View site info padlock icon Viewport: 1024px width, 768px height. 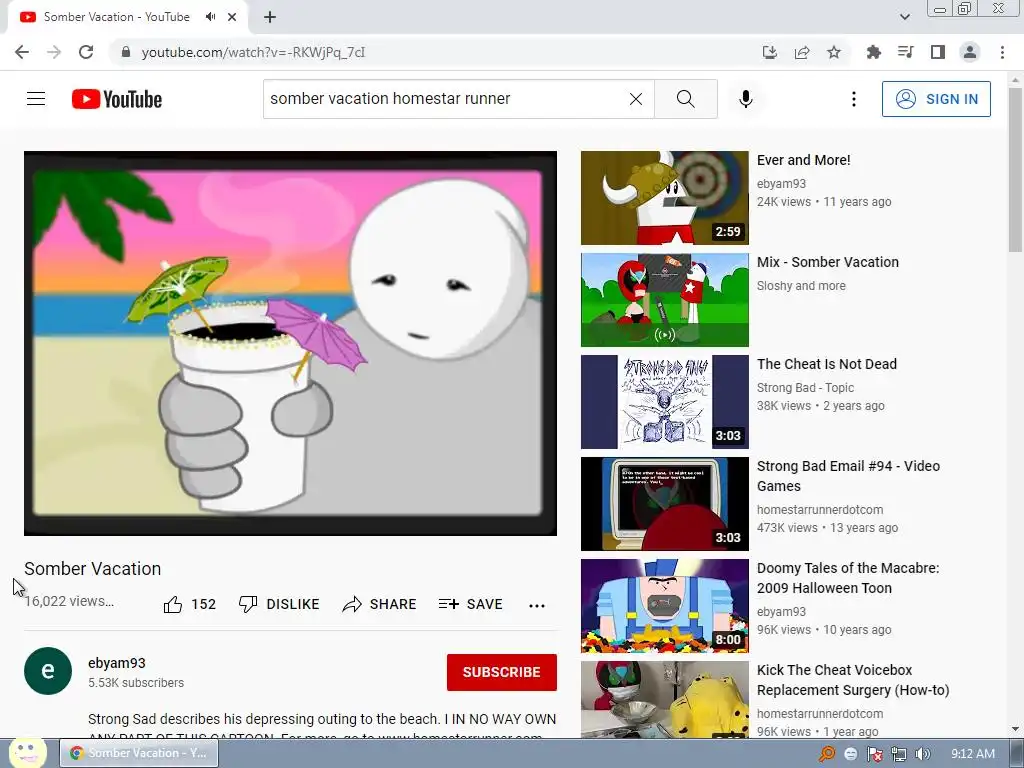[126, 52]
